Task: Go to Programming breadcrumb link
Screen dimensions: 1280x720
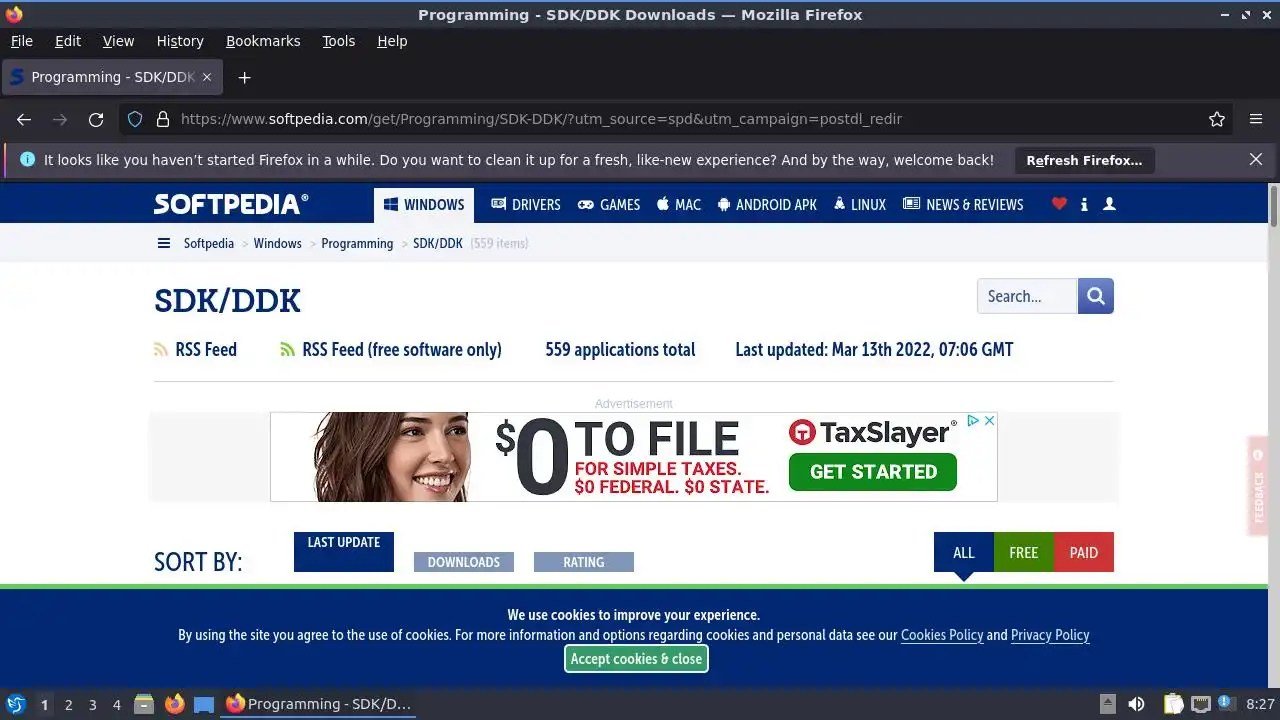Action: (357, 243)
